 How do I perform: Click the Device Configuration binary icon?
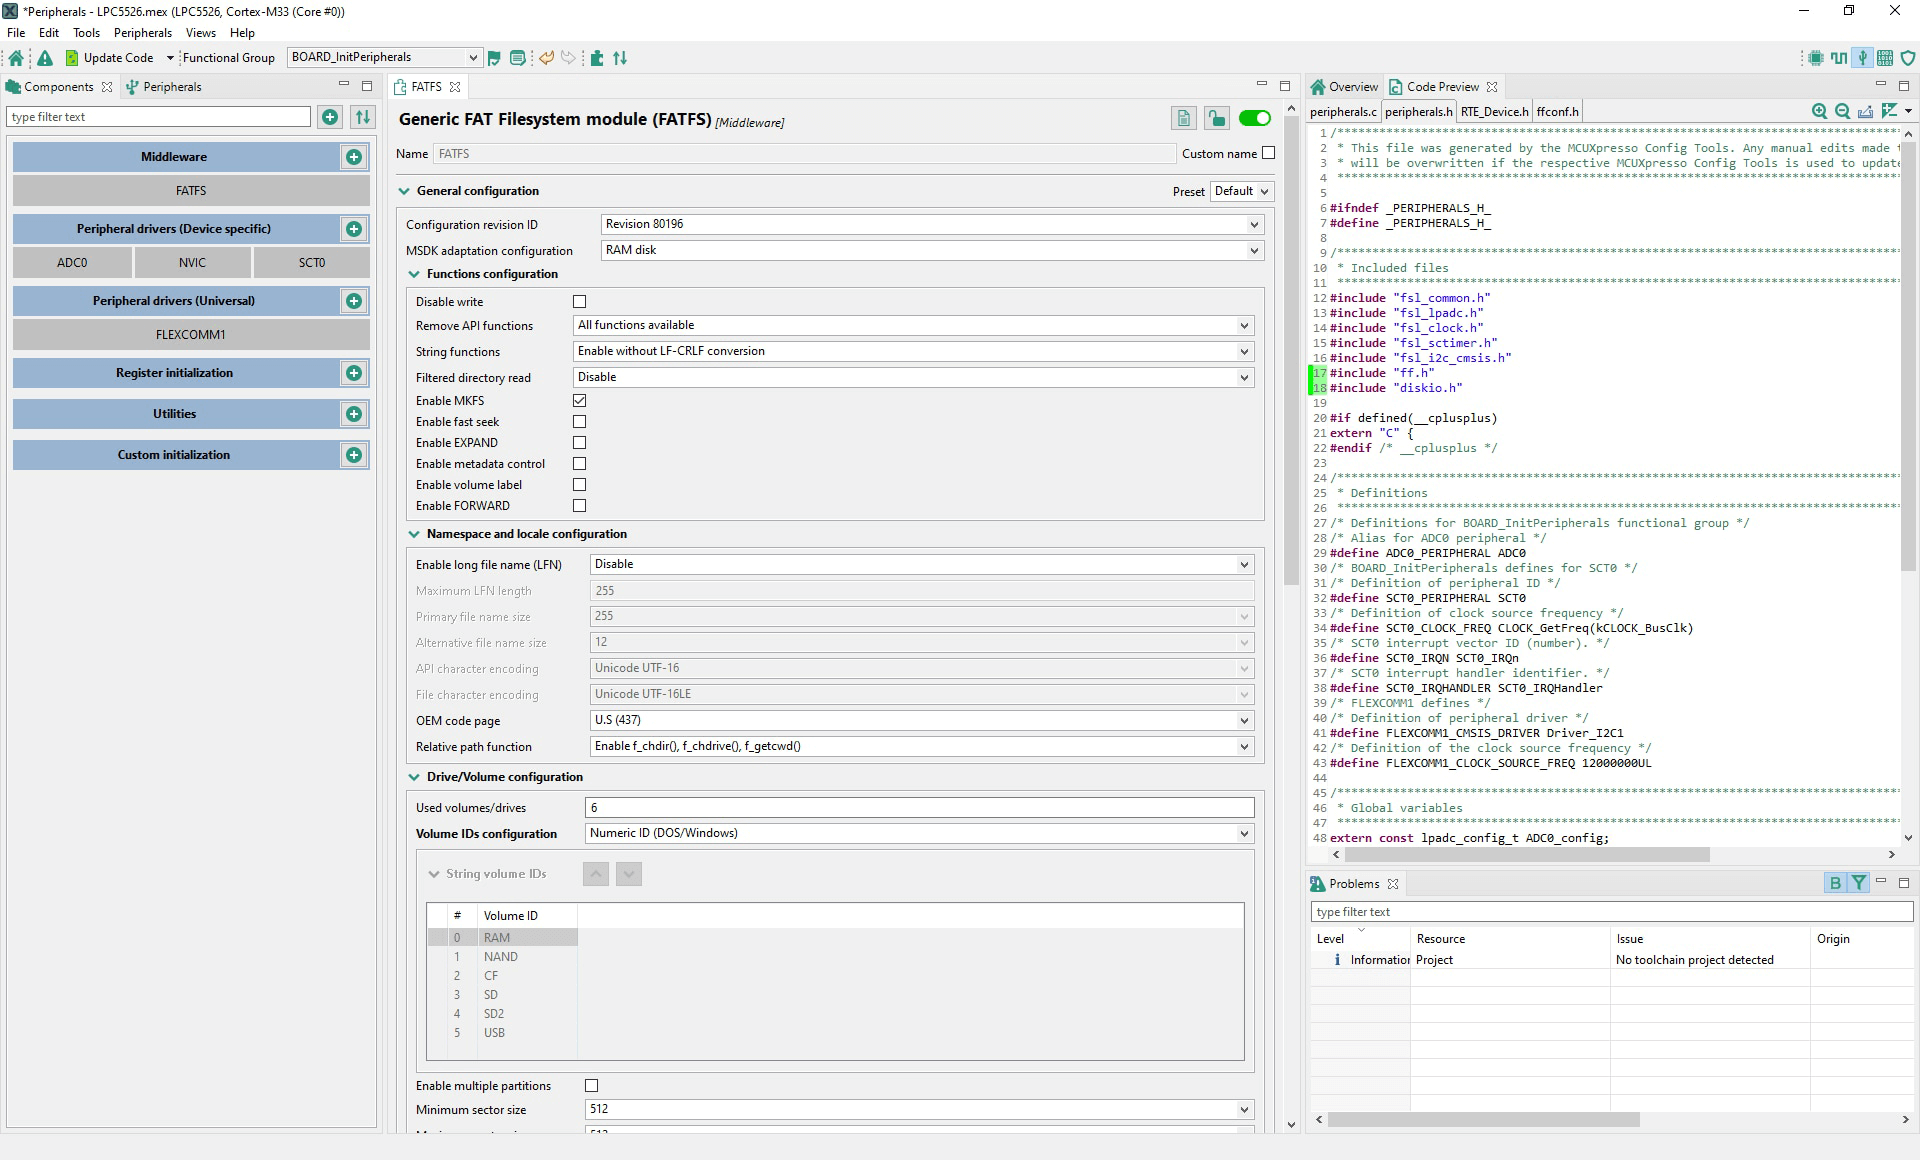tap(1885, 58)
